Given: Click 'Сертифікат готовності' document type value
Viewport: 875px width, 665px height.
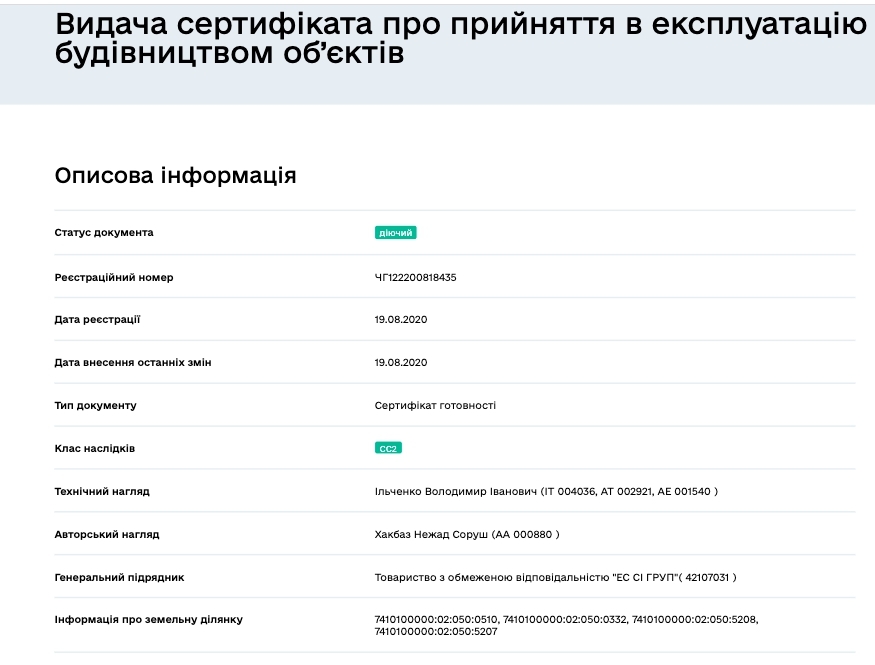Looking at the screenshot, I should click(435, 406).
